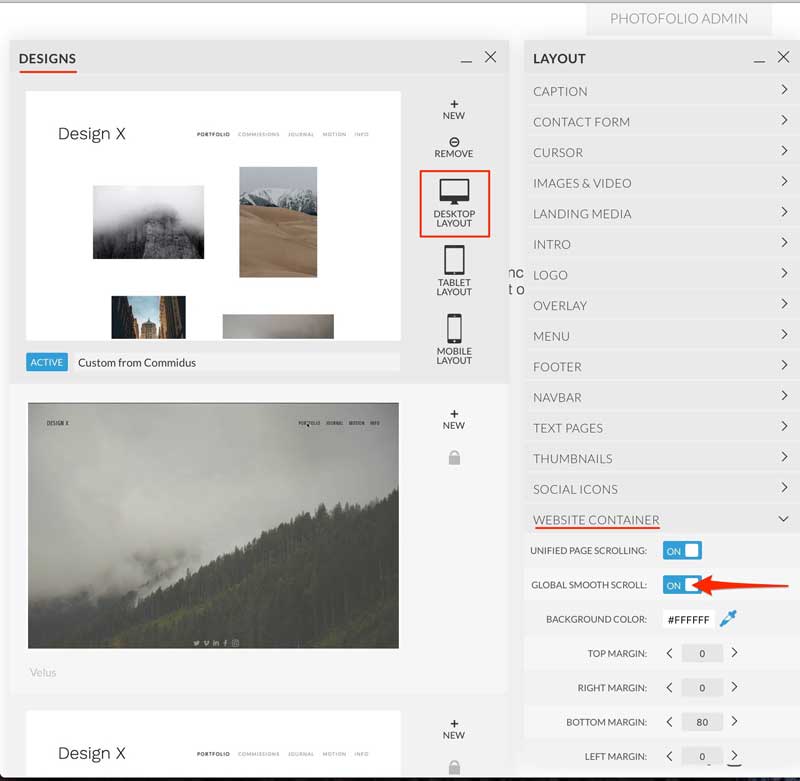The image size is (800, 781).
Task: Open Photofolio Admin button
Action: (x=679, y=19)
